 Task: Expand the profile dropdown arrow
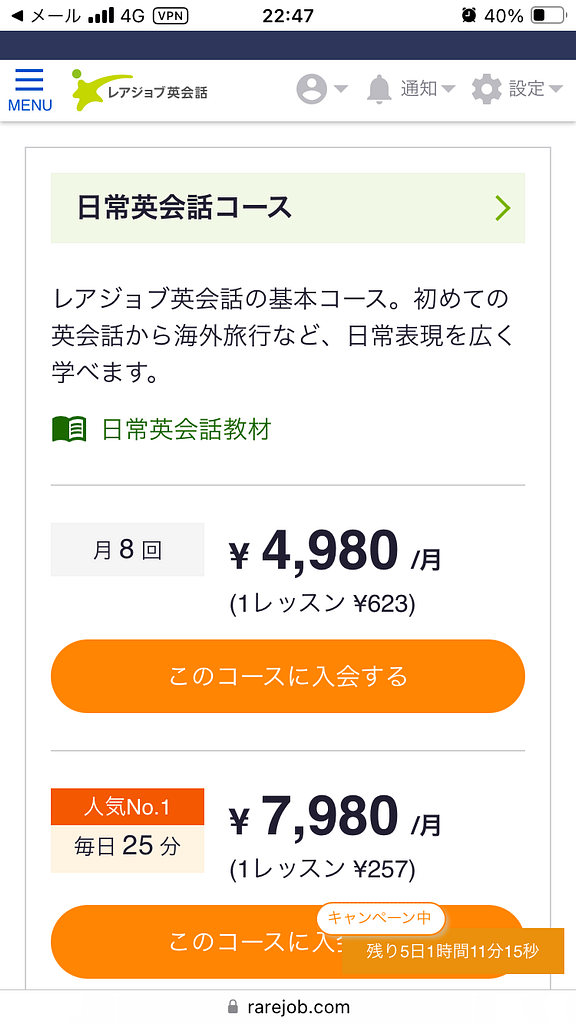pyautogui.click(x=341, y=90)
